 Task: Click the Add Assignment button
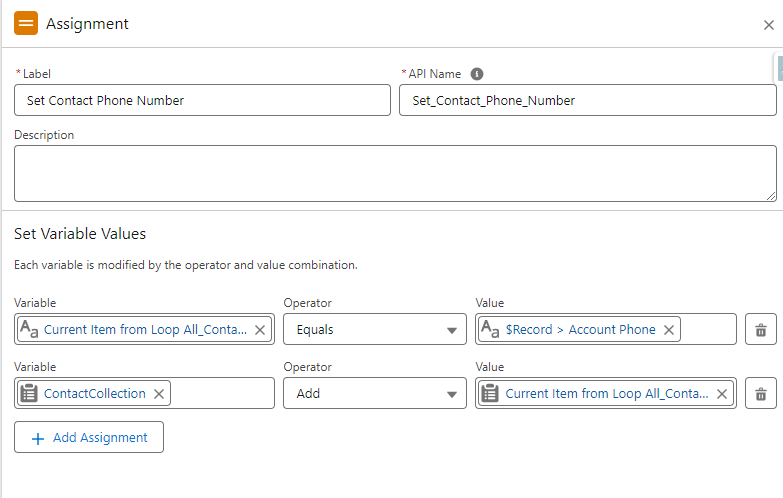(x=89, y=437)
